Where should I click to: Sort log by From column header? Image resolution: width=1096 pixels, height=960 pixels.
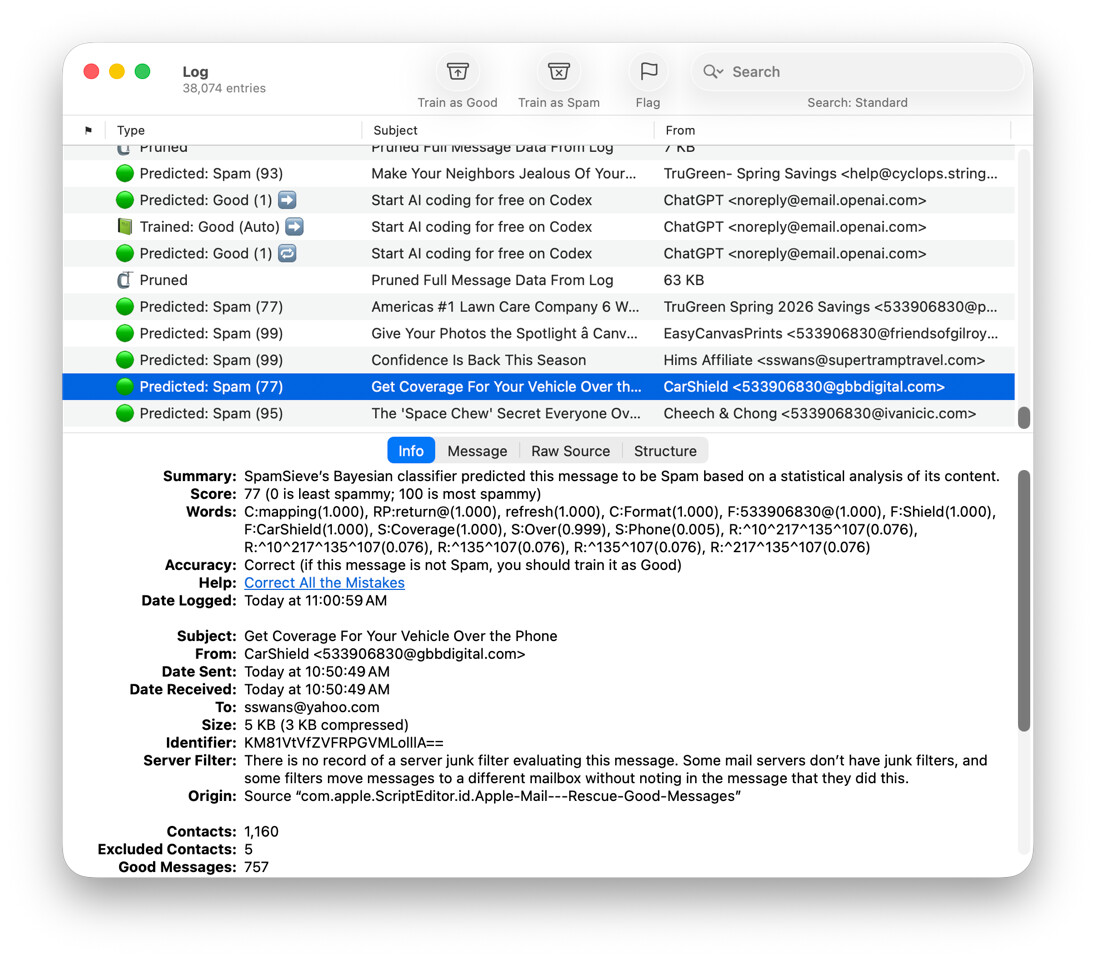680,131
